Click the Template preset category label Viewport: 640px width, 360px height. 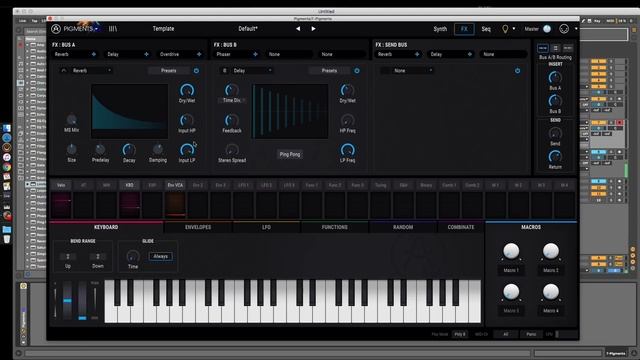pos(163,29)
